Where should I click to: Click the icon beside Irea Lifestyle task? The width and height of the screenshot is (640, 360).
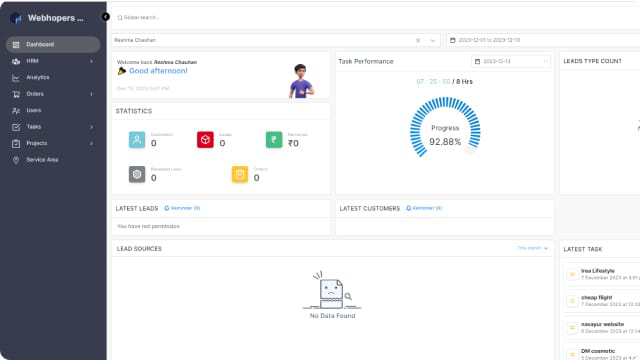point(572,274)
